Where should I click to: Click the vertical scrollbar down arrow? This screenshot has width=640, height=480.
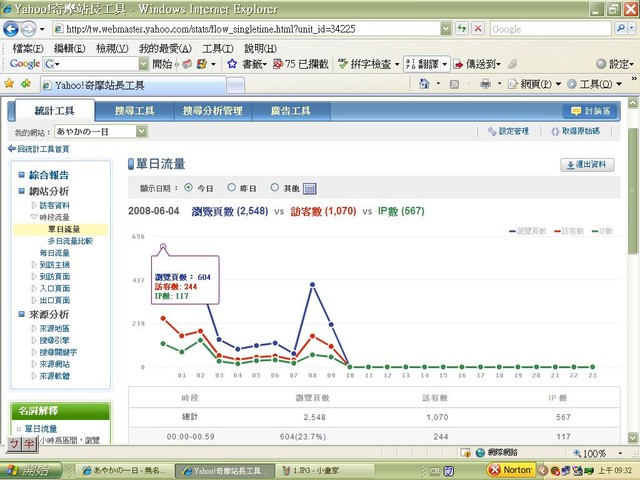[x=633, y=437]
